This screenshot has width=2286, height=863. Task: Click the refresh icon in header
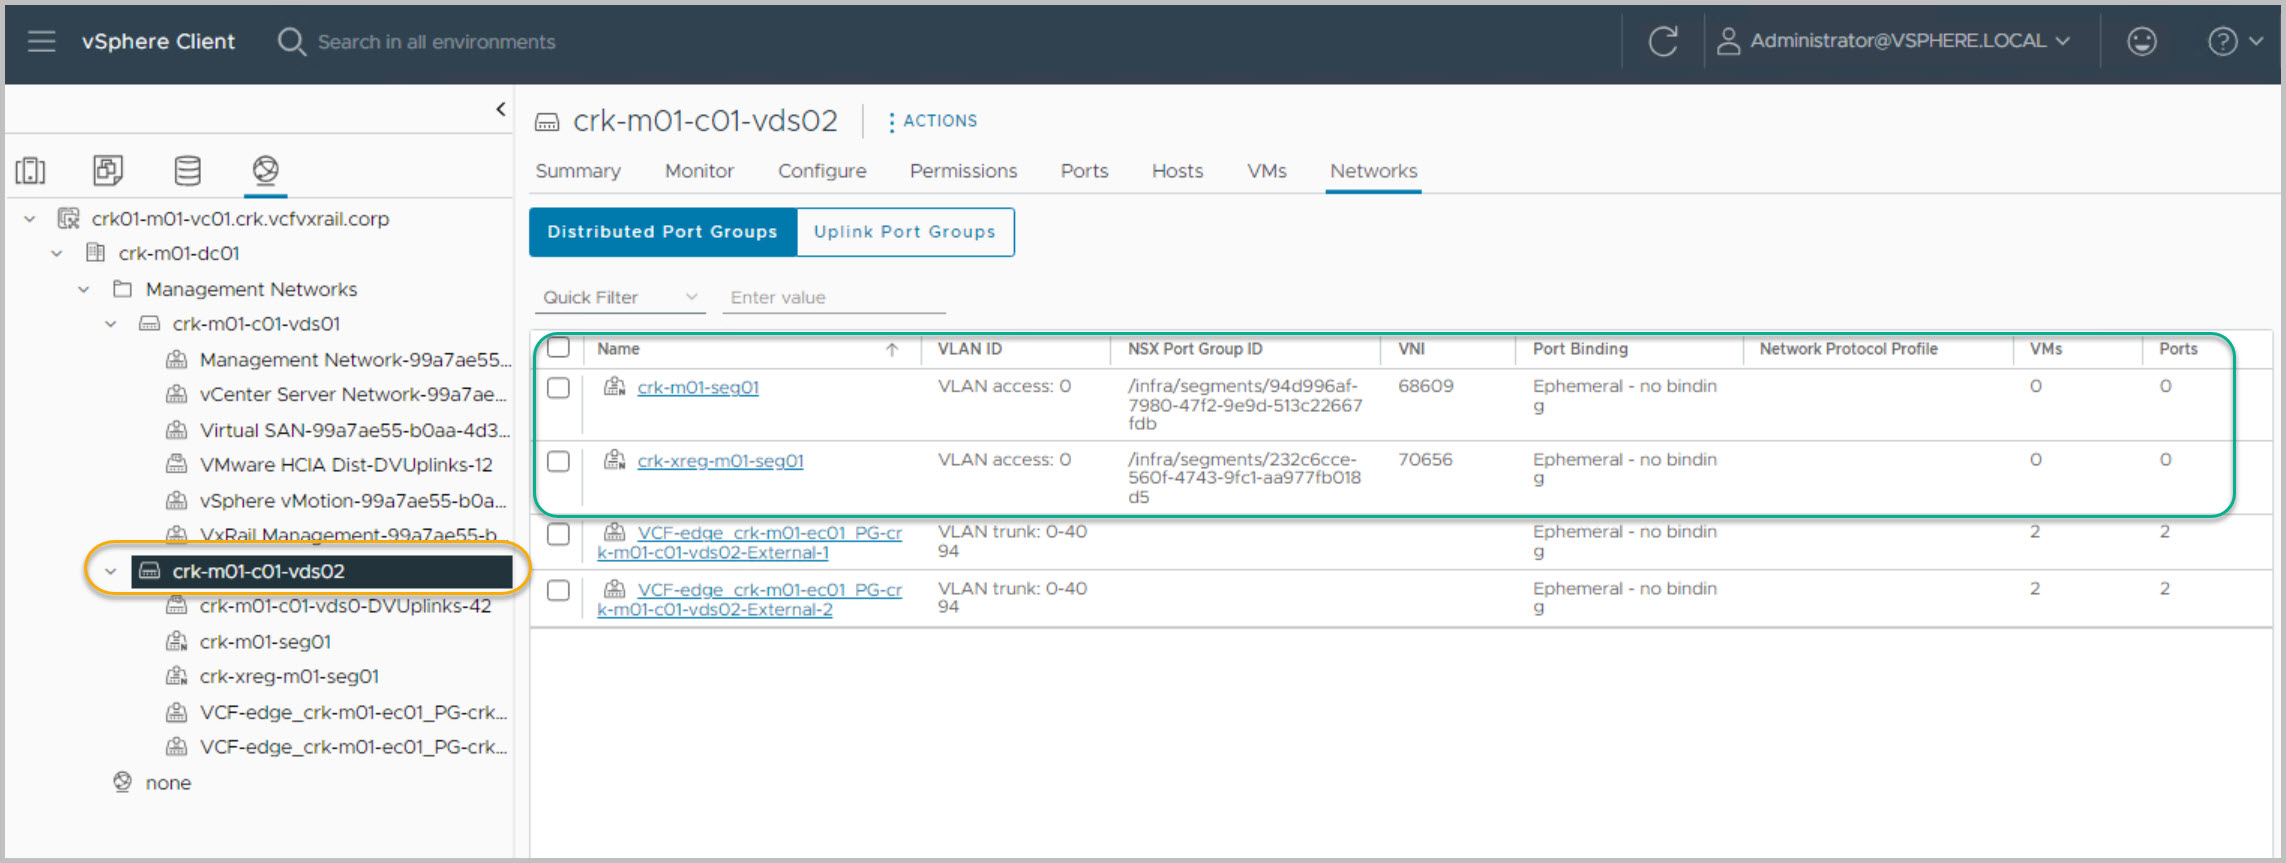point(1662,41)
